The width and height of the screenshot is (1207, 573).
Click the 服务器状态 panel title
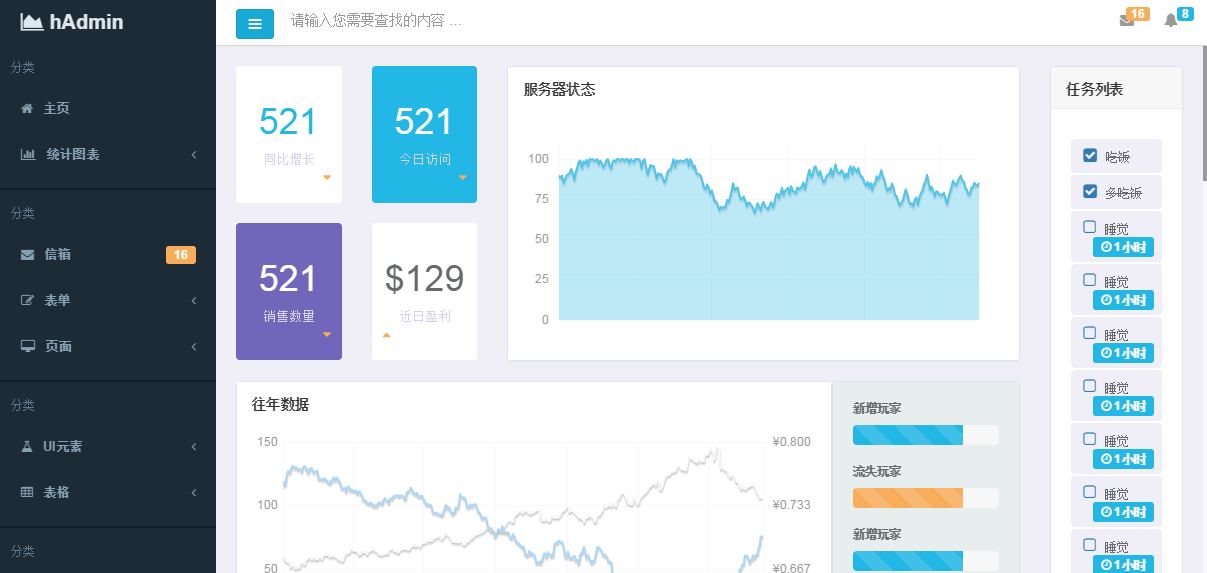pyautogui.click(x=559, y=90)
